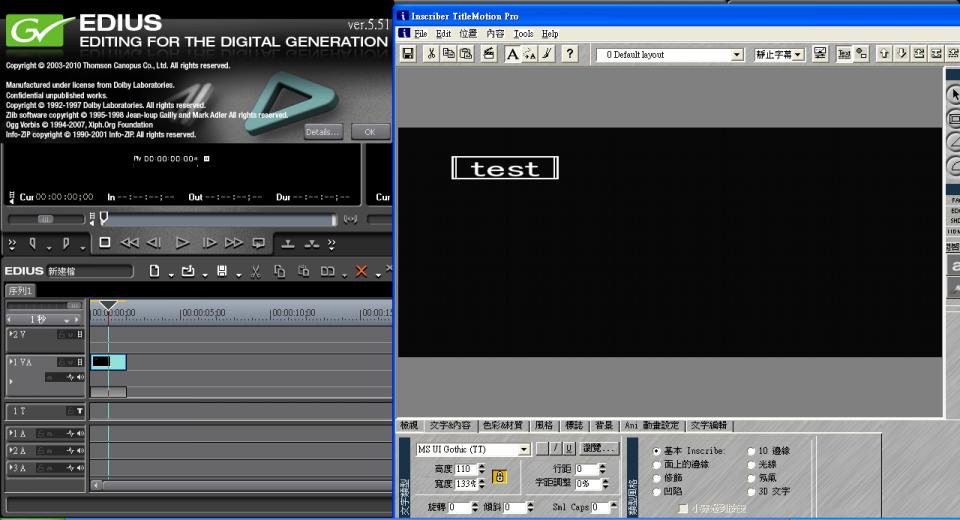Select the 3D 文字 radio button
The height and width of the screenshot is (520, 960).
click(x=751, y=492)
